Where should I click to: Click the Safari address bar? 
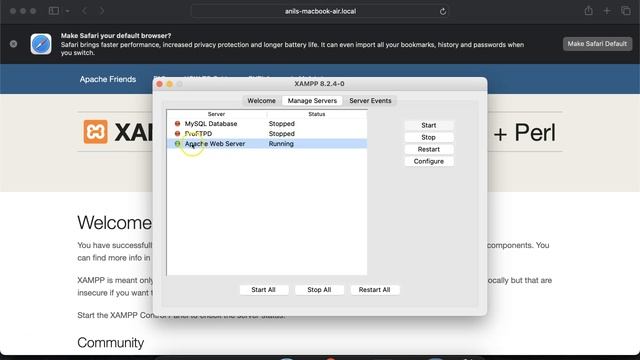pos(320,11)
